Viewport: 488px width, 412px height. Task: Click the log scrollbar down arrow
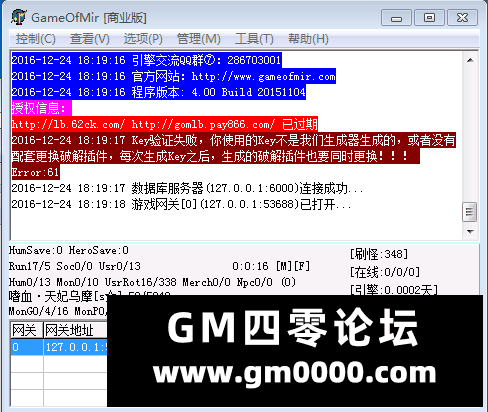point(470,231)
